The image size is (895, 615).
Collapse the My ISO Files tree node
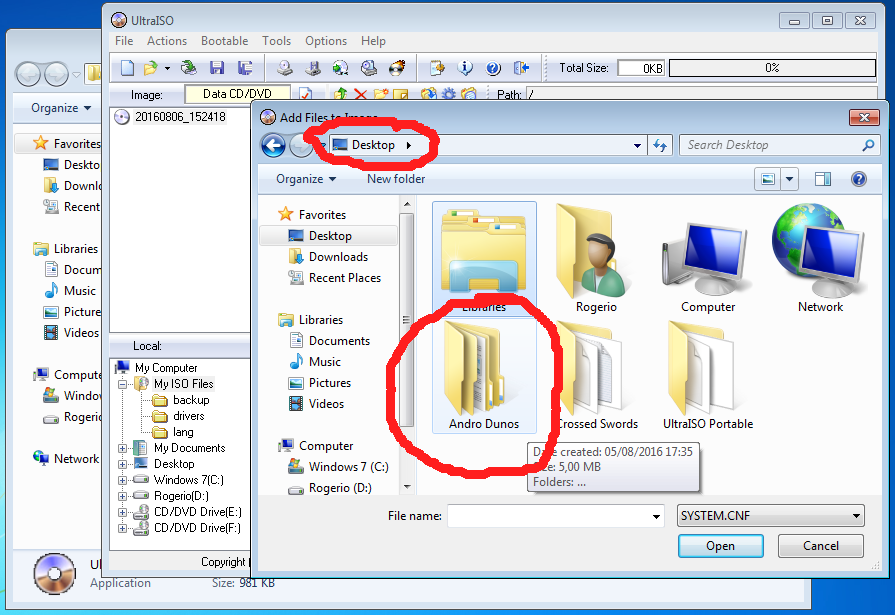(x=123, y=384)
